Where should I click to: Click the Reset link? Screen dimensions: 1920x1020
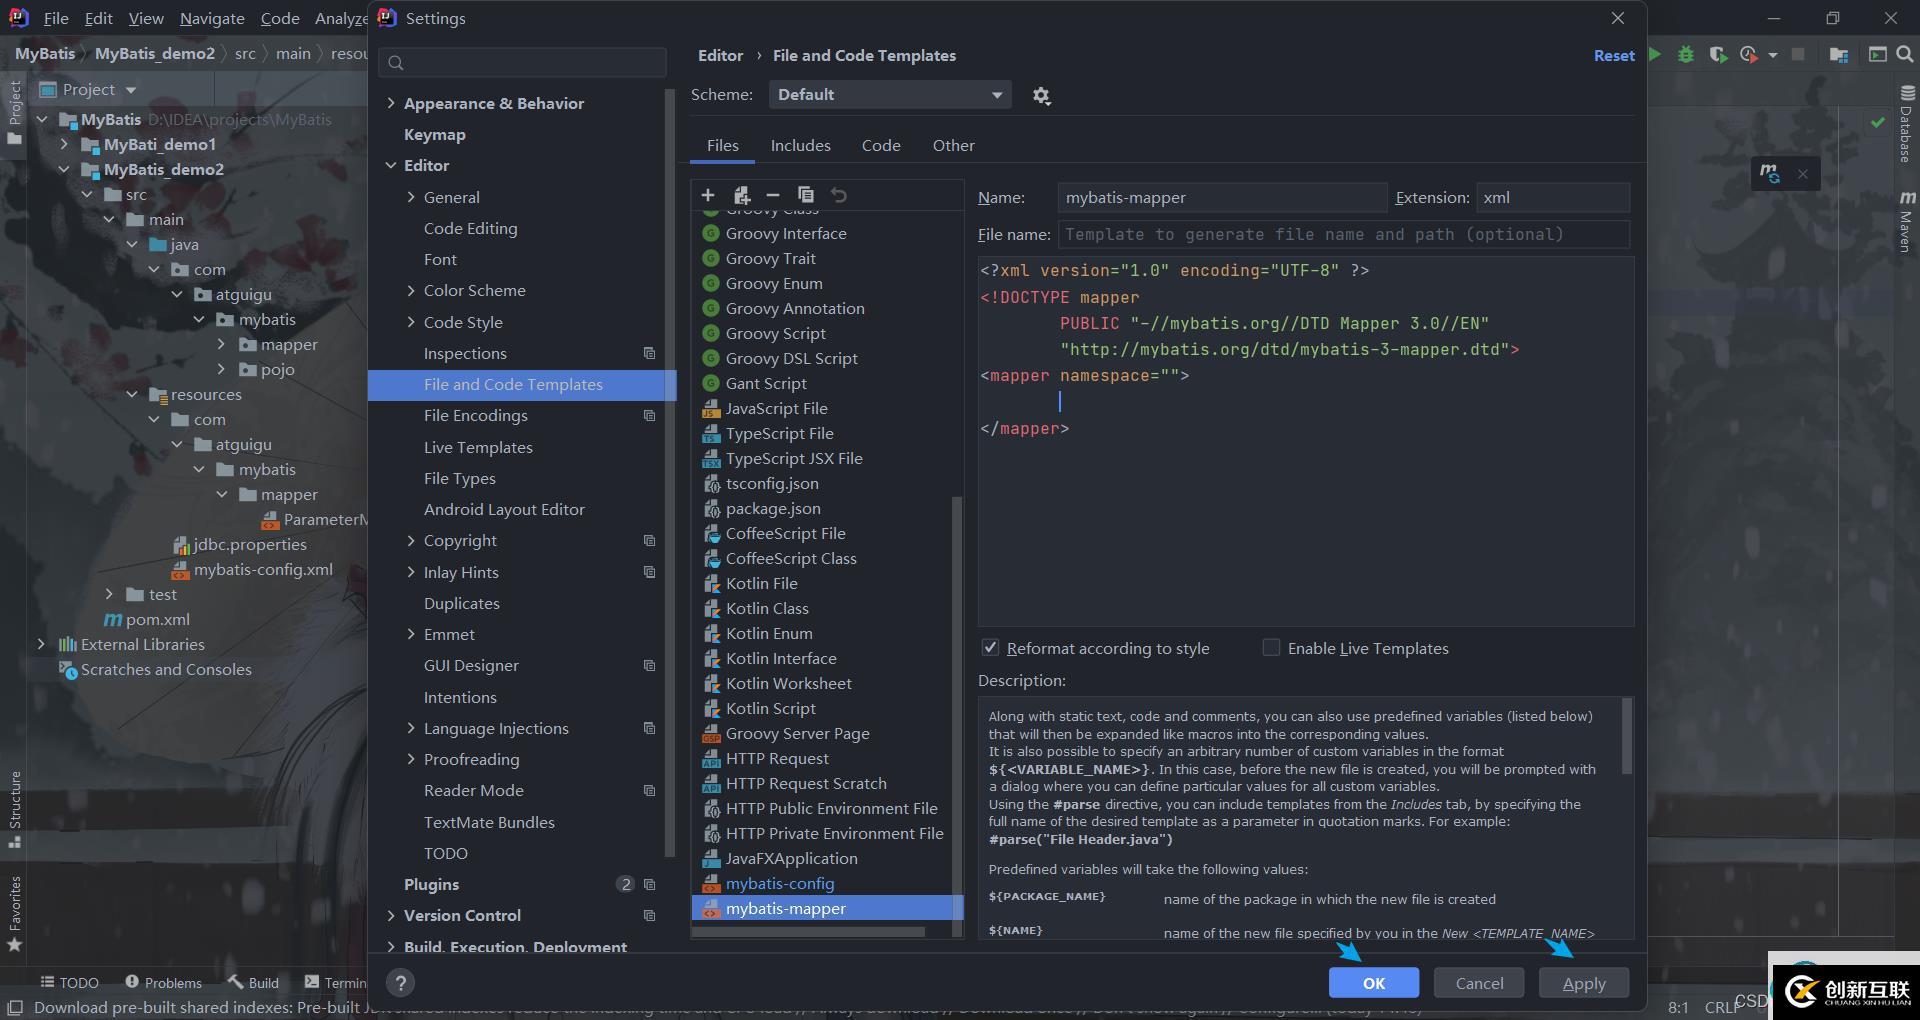coord(1614,56)
